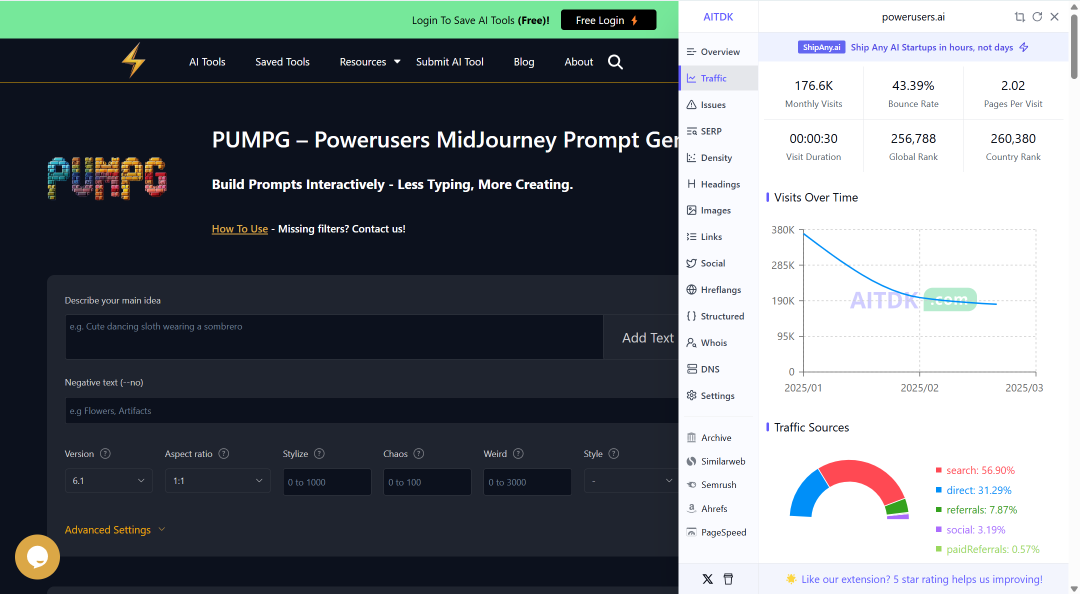1080x594 pixels.
Task: Click the AITDK panel vertical scrollbar
Action: 1074,47
